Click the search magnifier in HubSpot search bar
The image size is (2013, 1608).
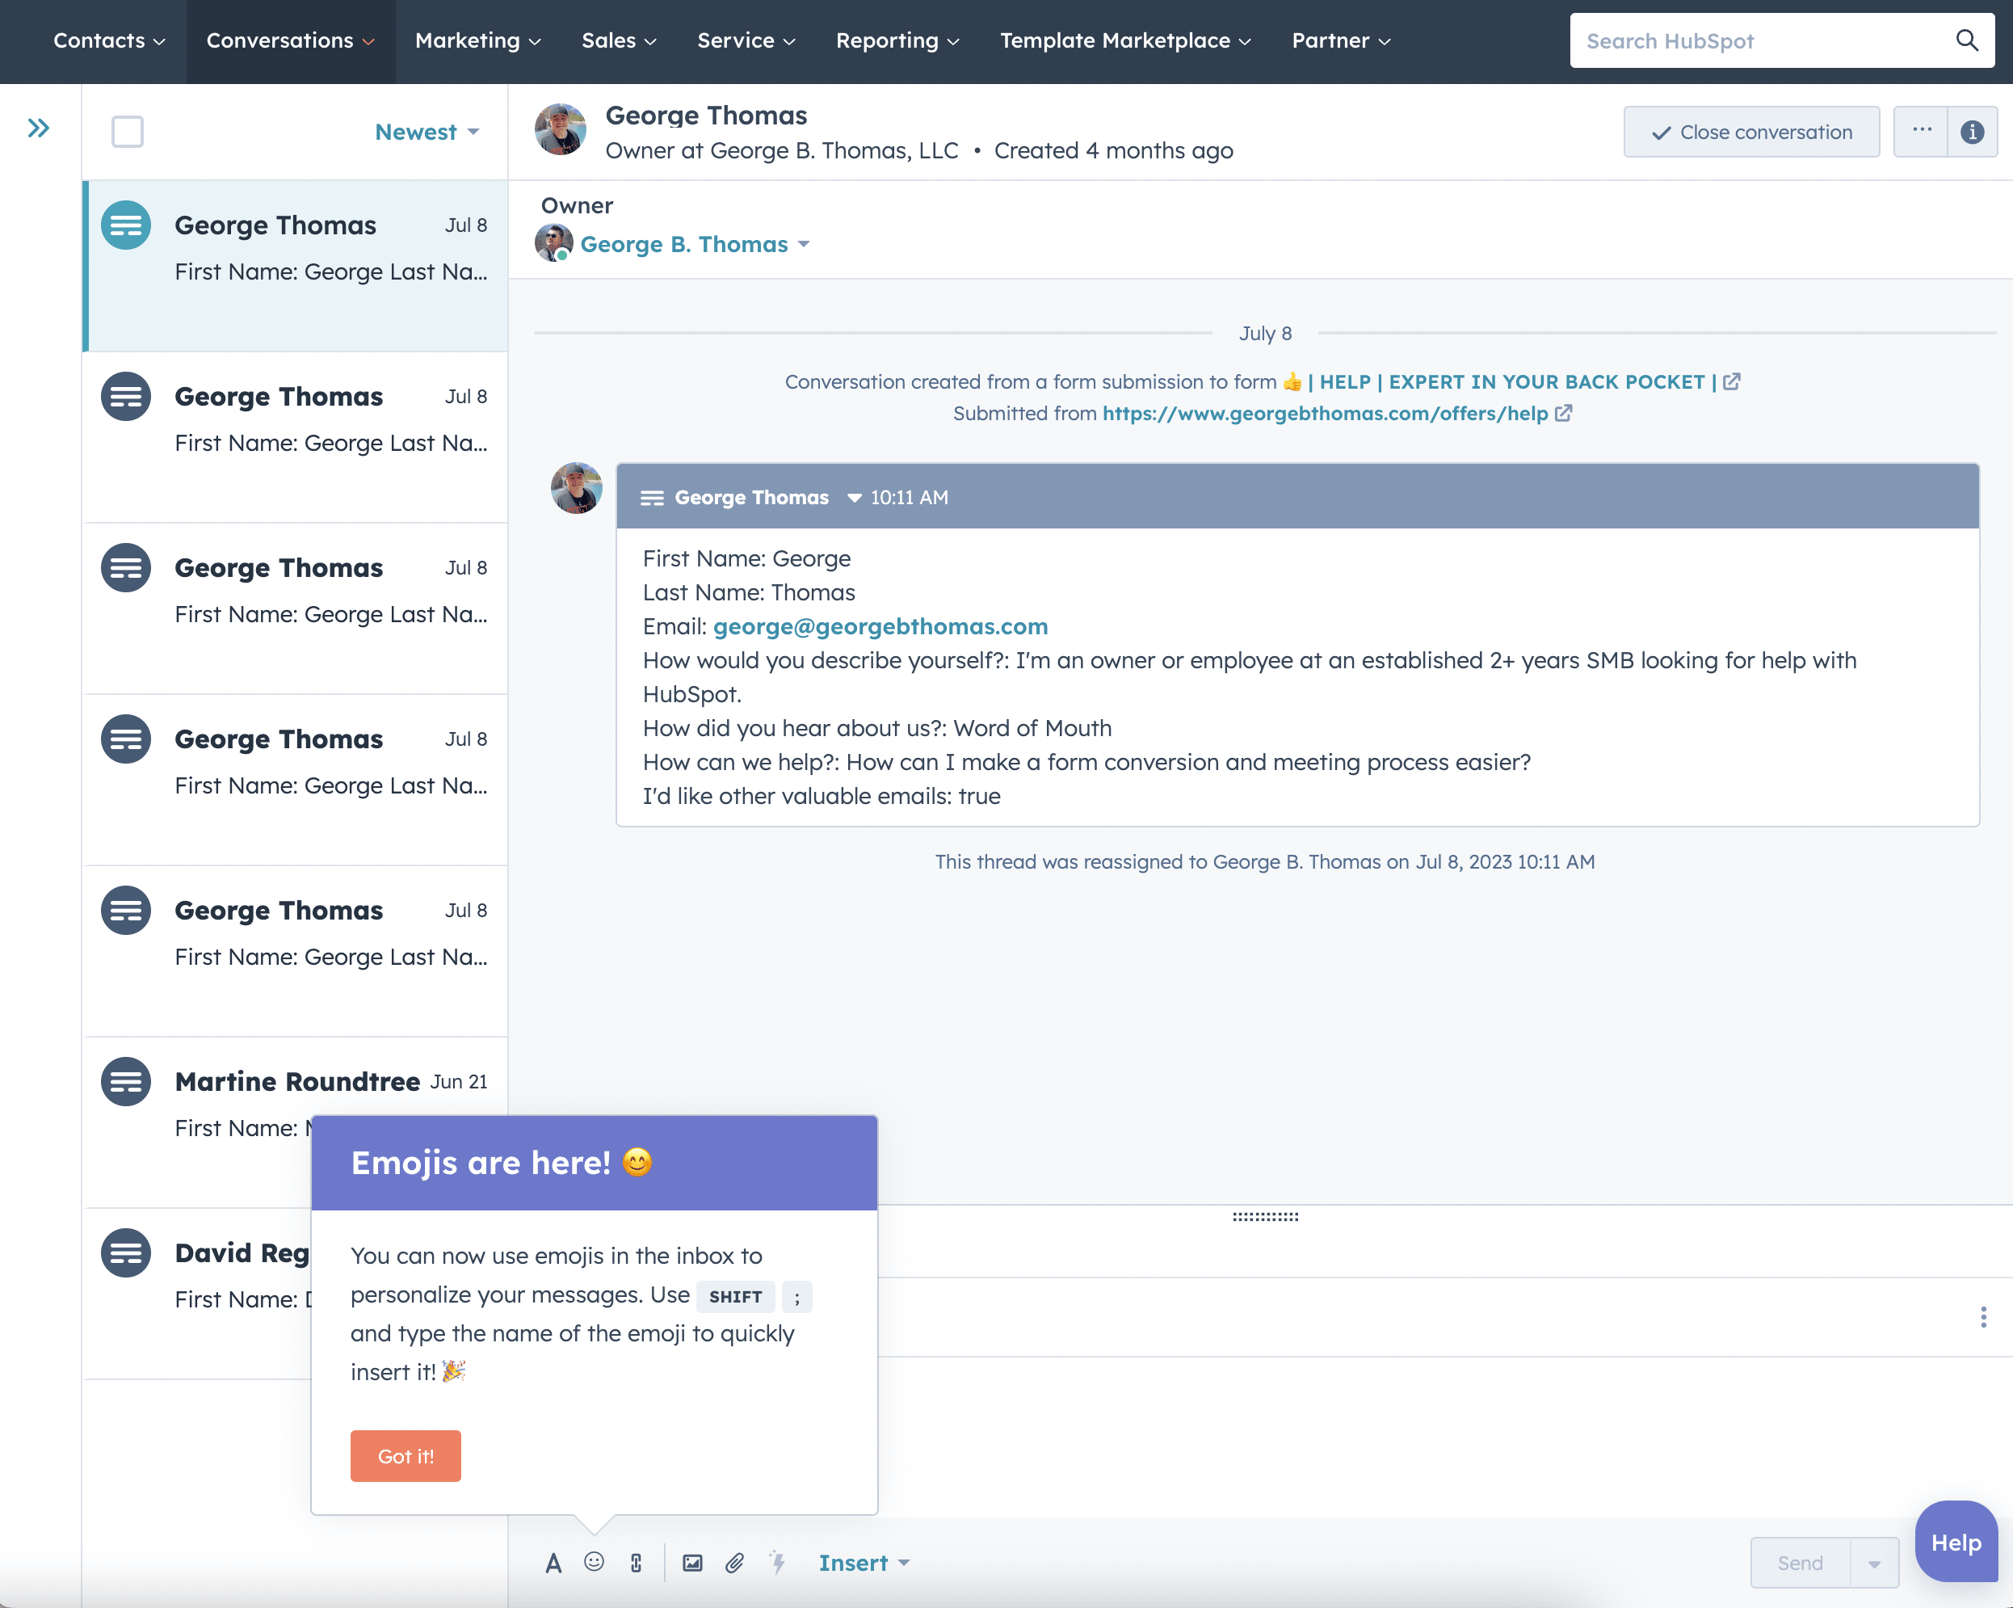click(1966, 41)
